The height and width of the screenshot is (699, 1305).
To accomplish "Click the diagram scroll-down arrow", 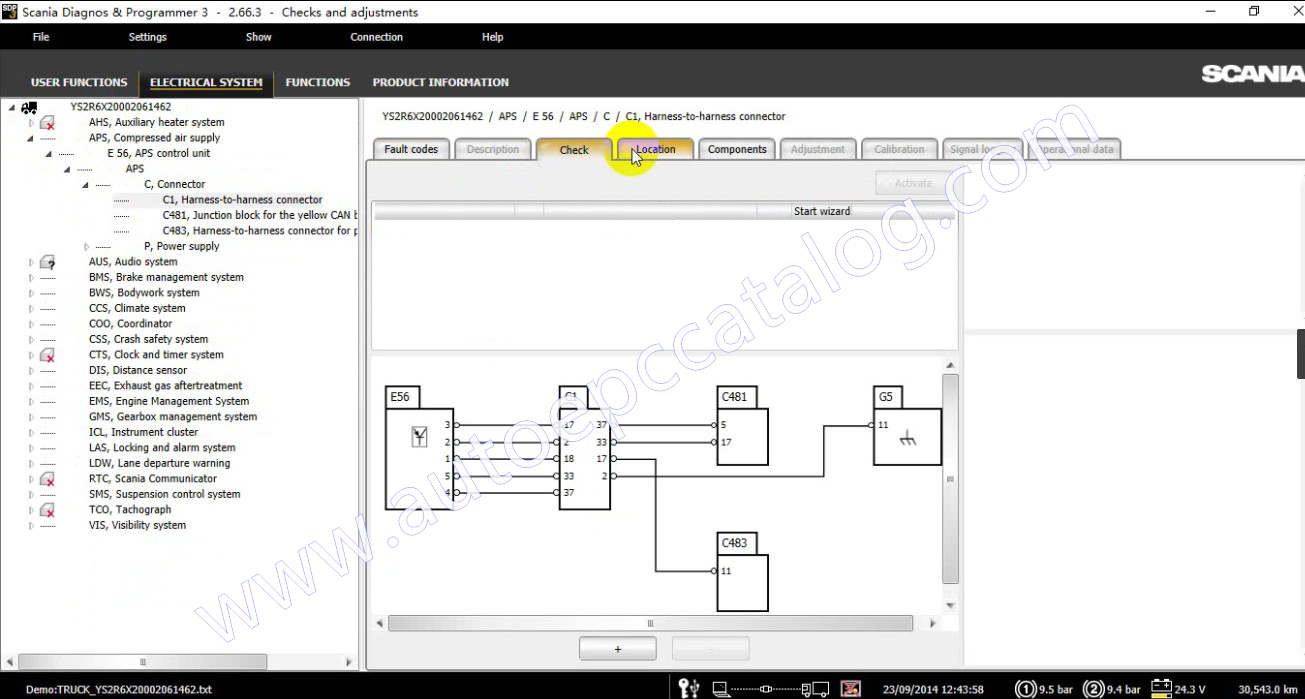I will pyautogui.click(x=950, y=606).
